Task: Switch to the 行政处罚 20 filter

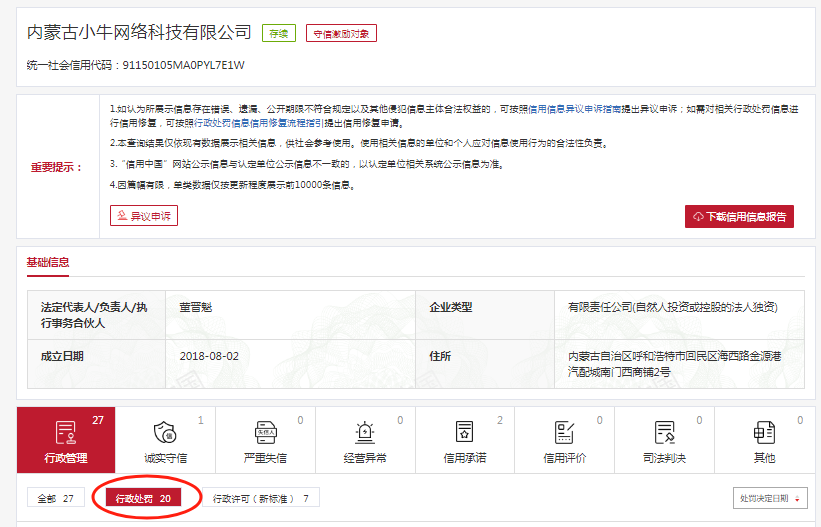Action: coord(143,498)
